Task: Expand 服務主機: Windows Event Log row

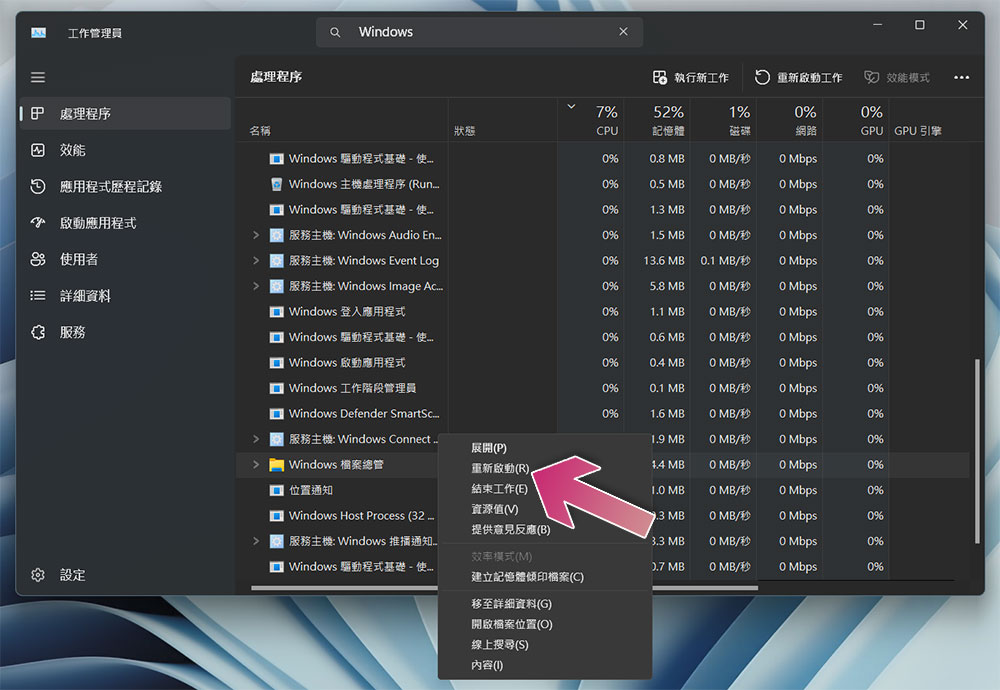Action: (256, 260)
